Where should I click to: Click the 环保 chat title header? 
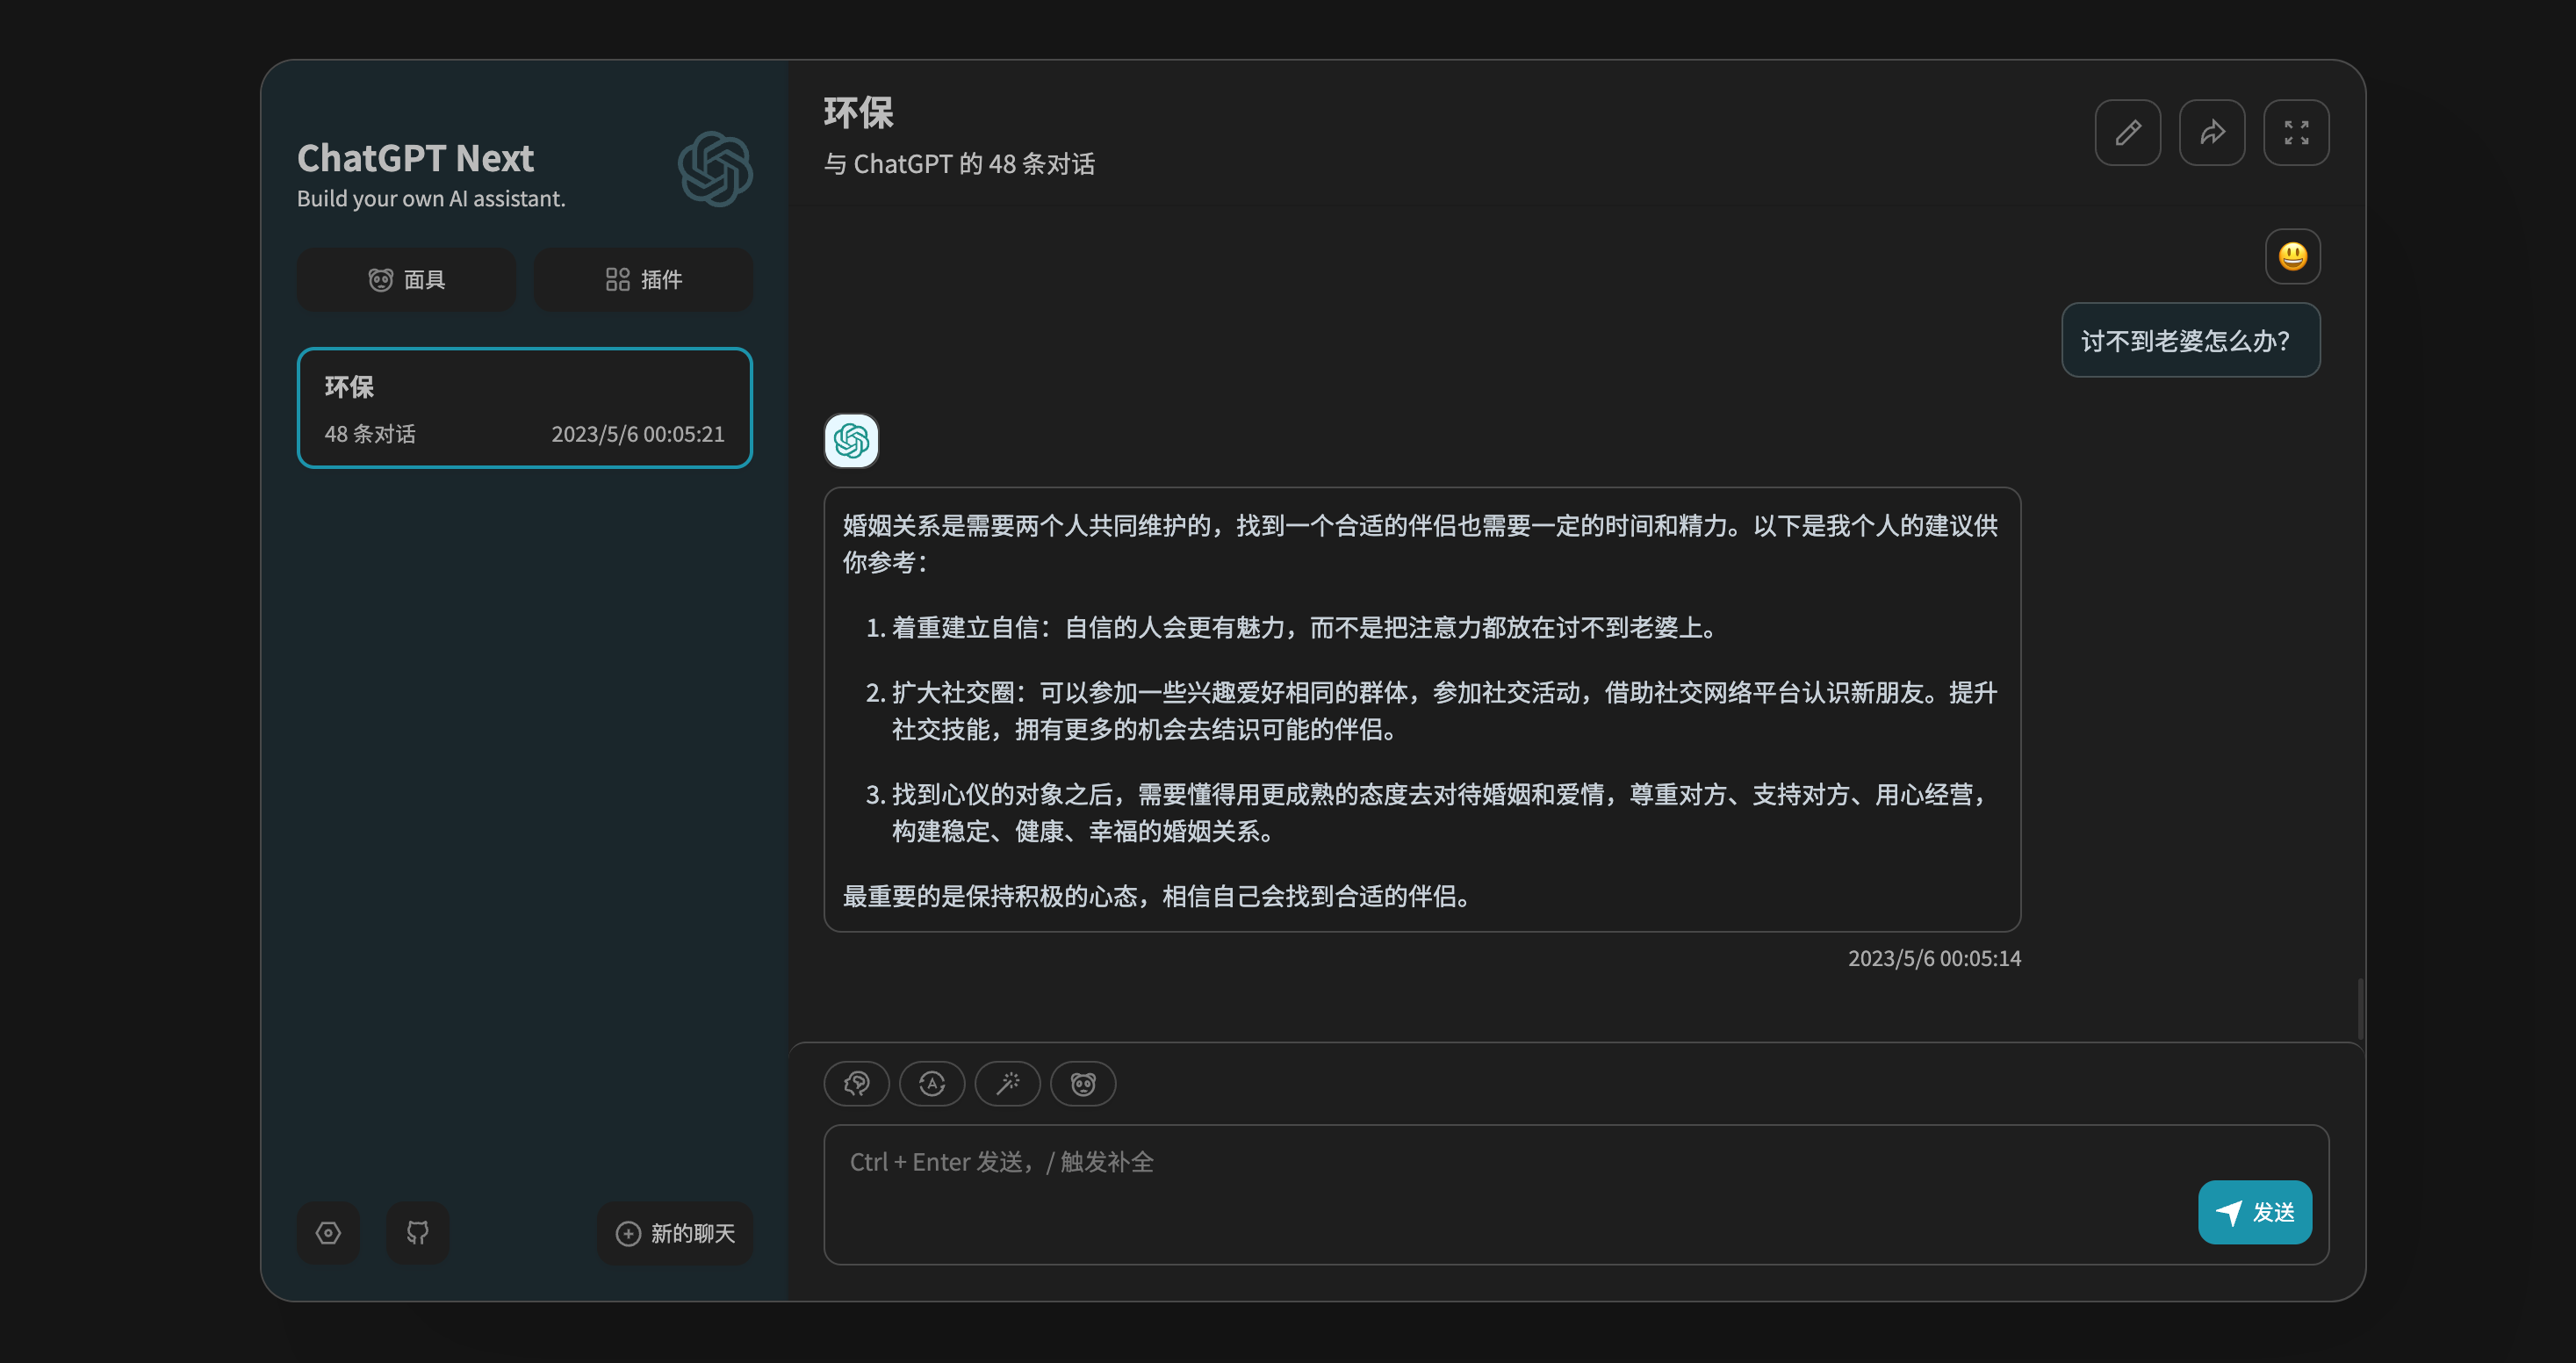coord(858,113)
